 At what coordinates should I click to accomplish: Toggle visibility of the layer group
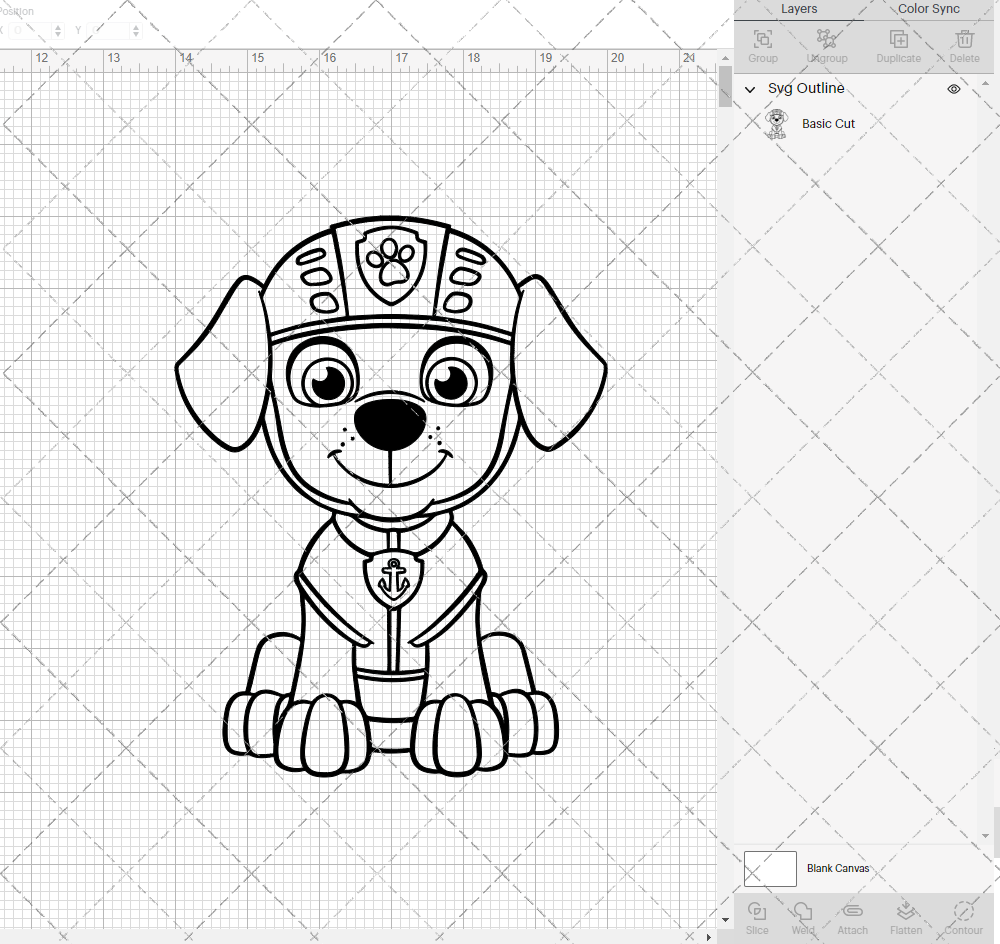click(x=953, y=88)
